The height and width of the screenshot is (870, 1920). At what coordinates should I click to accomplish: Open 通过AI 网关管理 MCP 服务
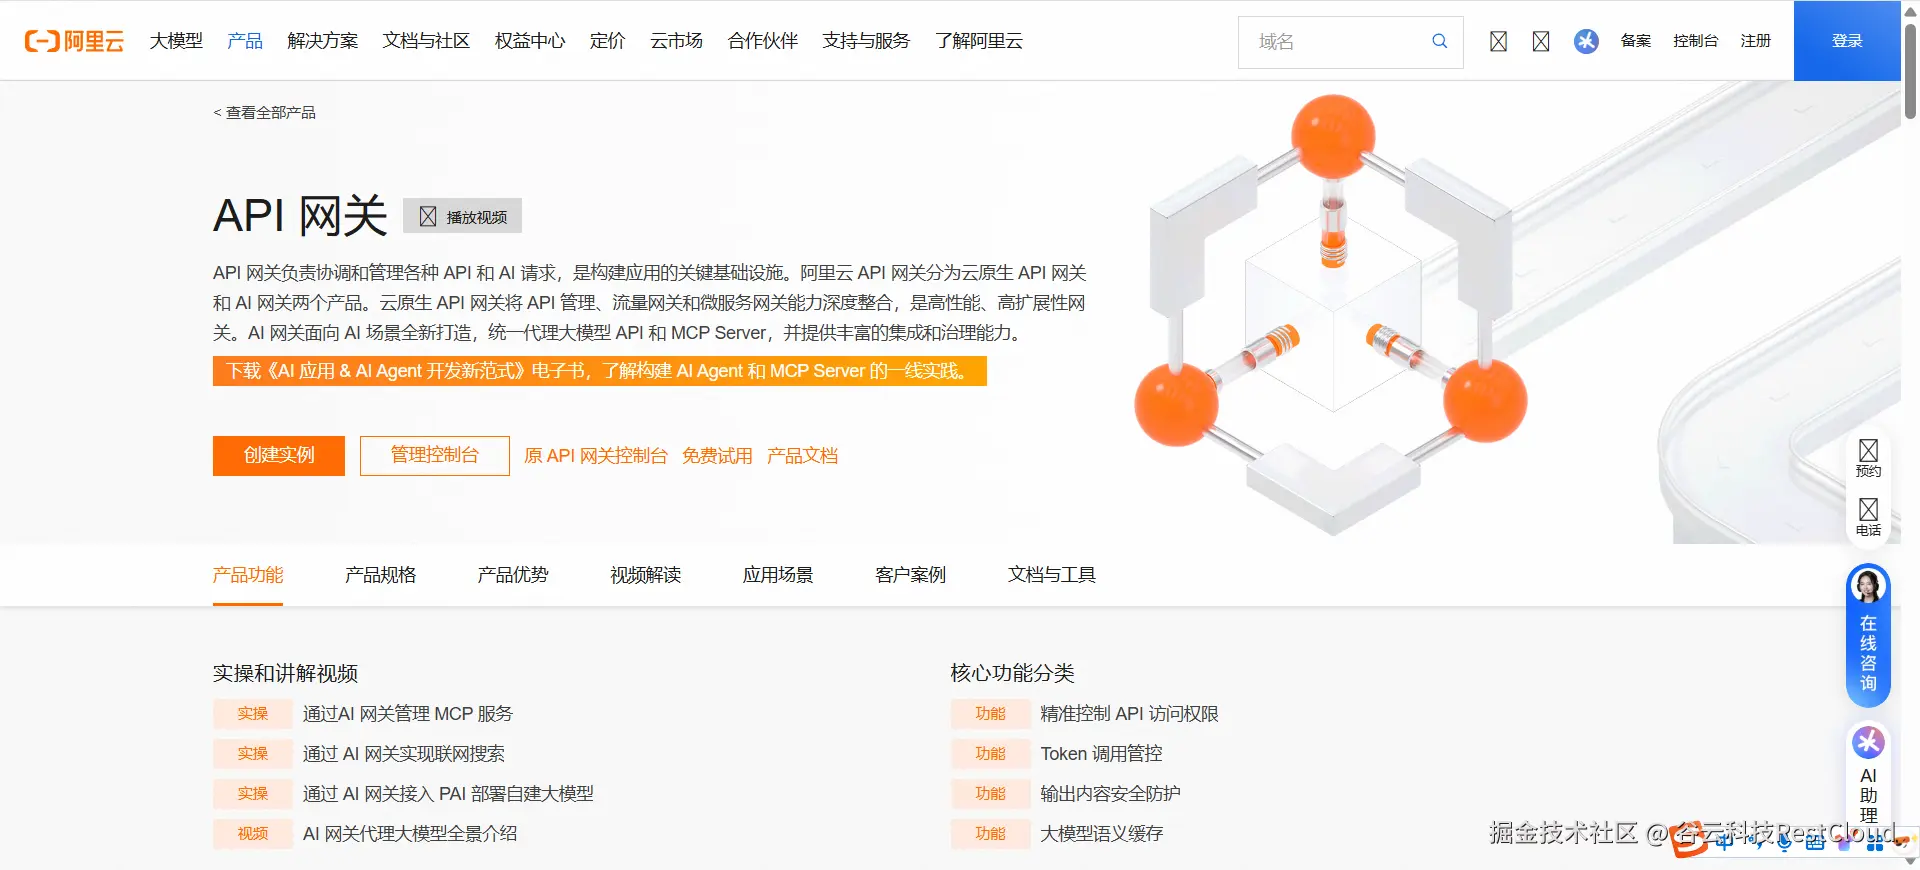(x=408, y=714)
